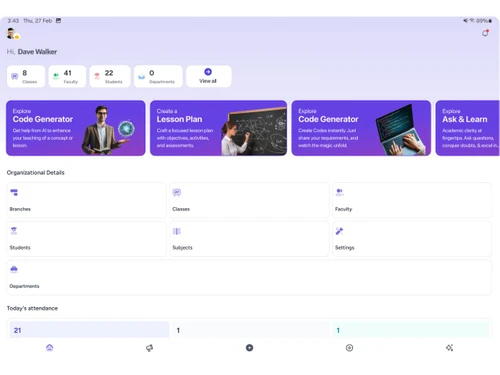Open Departments label under Organizational Details

click(24, 286)
